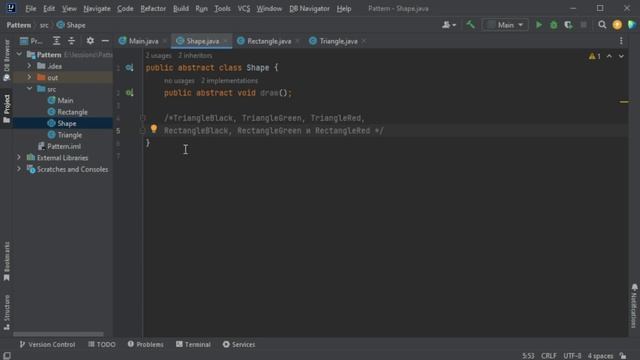Open the Services tool window
The width and height of the screenshot is (640, 360).
tap(239, 344)
